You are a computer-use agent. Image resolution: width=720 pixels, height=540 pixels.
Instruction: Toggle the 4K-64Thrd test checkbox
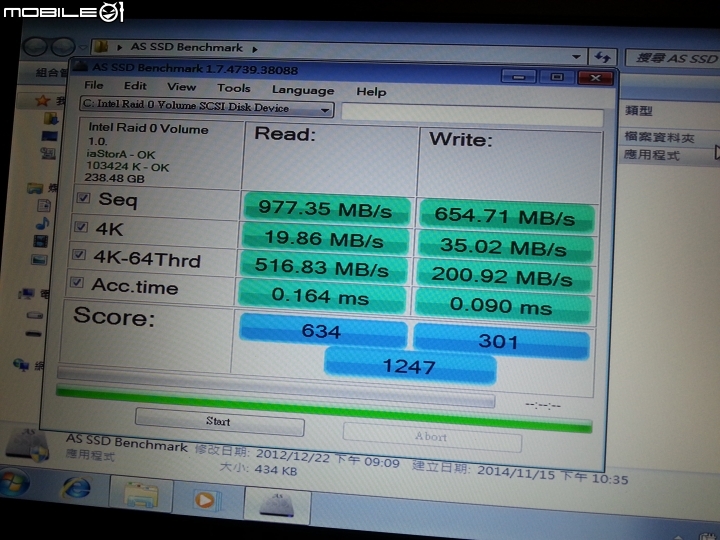coord(79,254)
